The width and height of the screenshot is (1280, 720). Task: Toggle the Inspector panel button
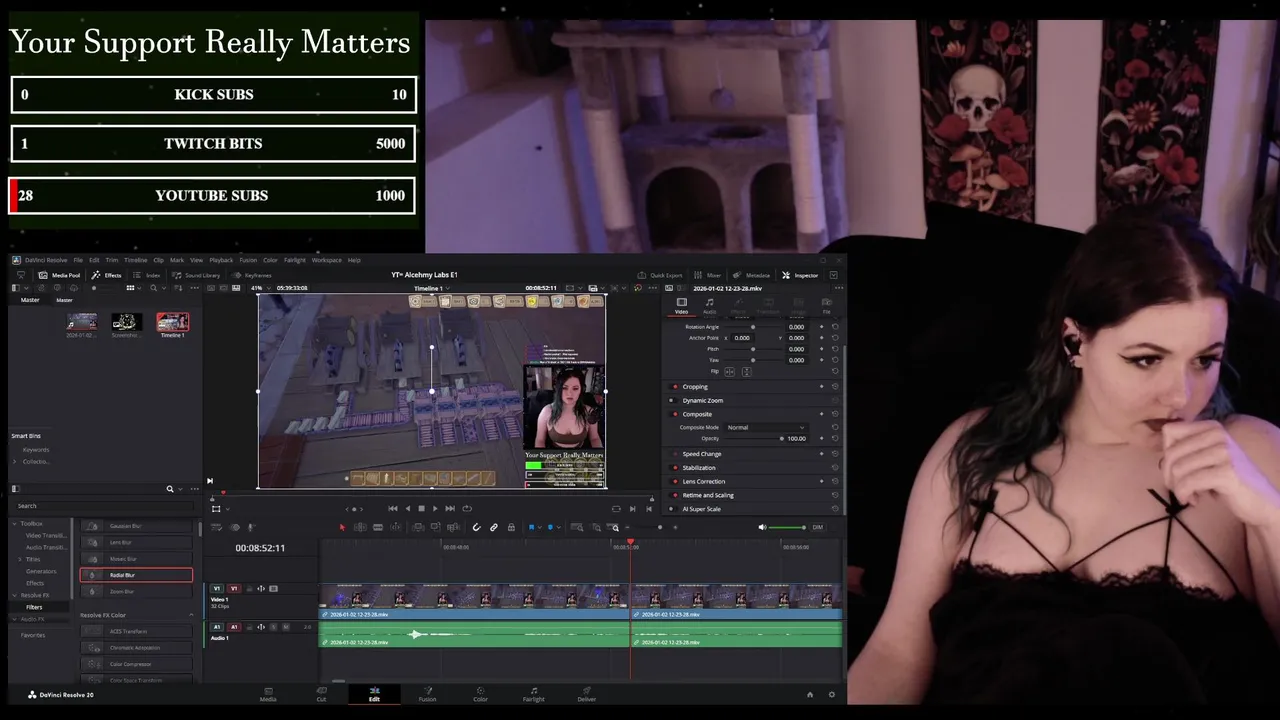click(800, 275)
